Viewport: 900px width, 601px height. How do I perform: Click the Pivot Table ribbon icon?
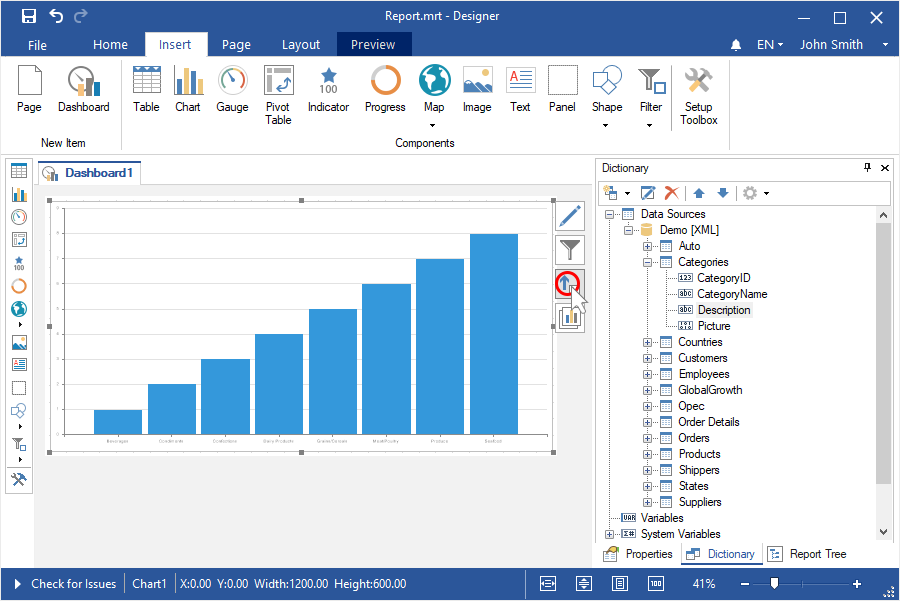coord(278,95)
